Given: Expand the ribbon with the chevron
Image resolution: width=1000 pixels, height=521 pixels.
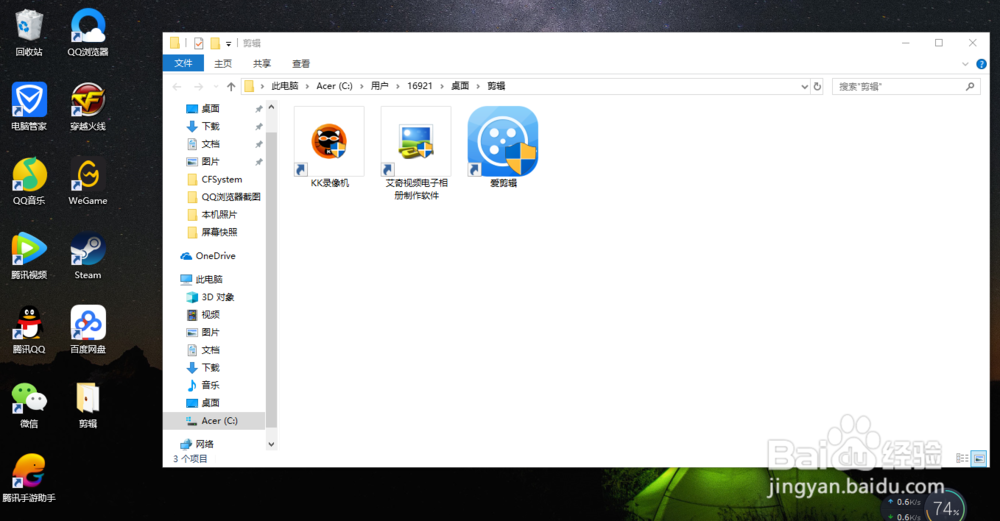Looking at the screenshot, I should tap(965, 64).
